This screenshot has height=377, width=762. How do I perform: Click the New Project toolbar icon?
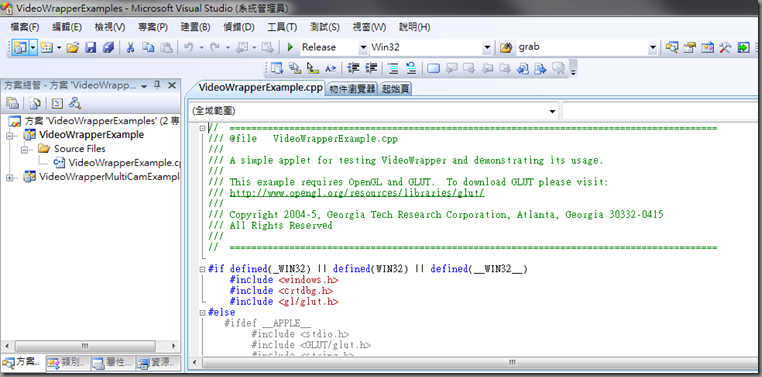point(19,48)
